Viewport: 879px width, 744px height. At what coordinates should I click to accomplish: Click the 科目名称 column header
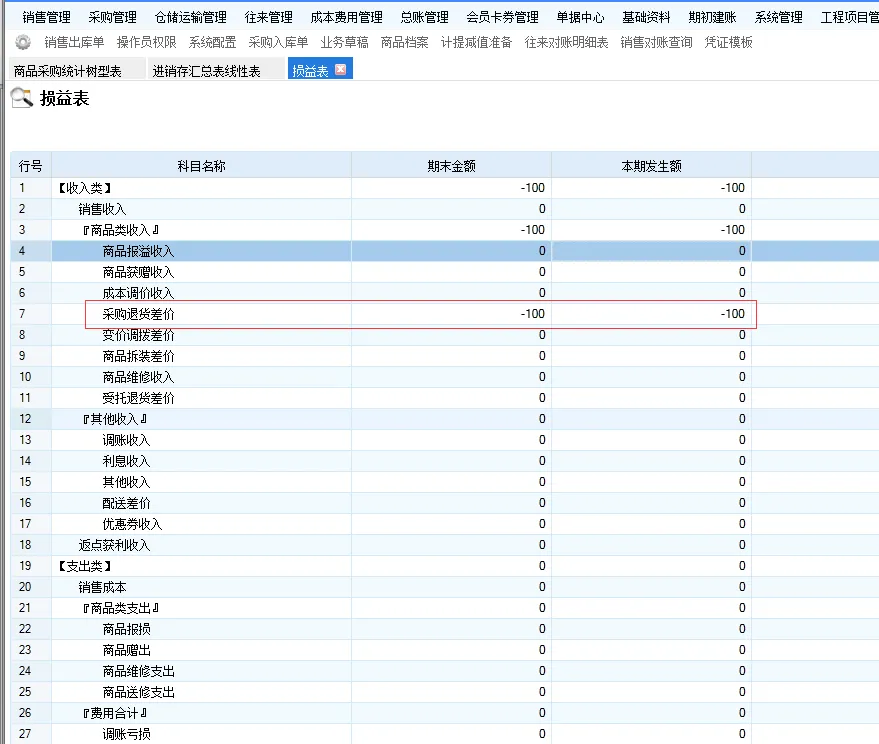click(201, 166)
